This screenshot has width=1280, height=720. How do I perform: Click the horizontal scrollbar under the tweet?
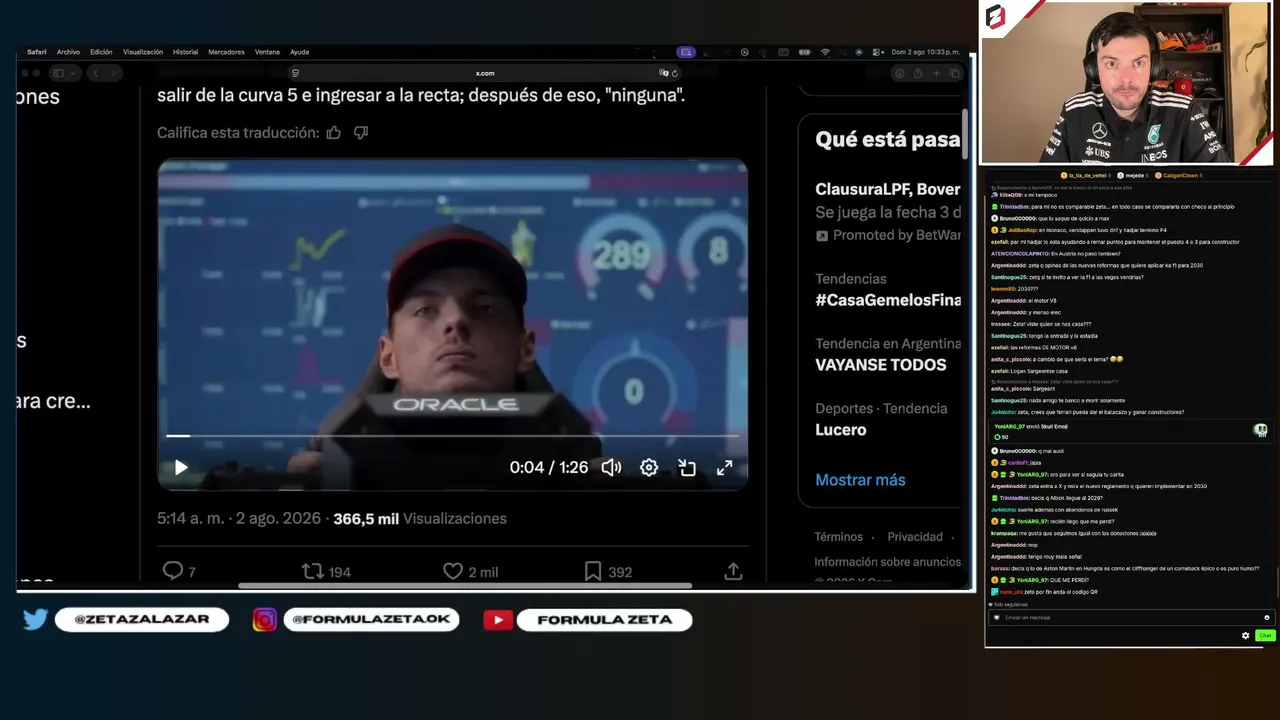coord(465,586)
